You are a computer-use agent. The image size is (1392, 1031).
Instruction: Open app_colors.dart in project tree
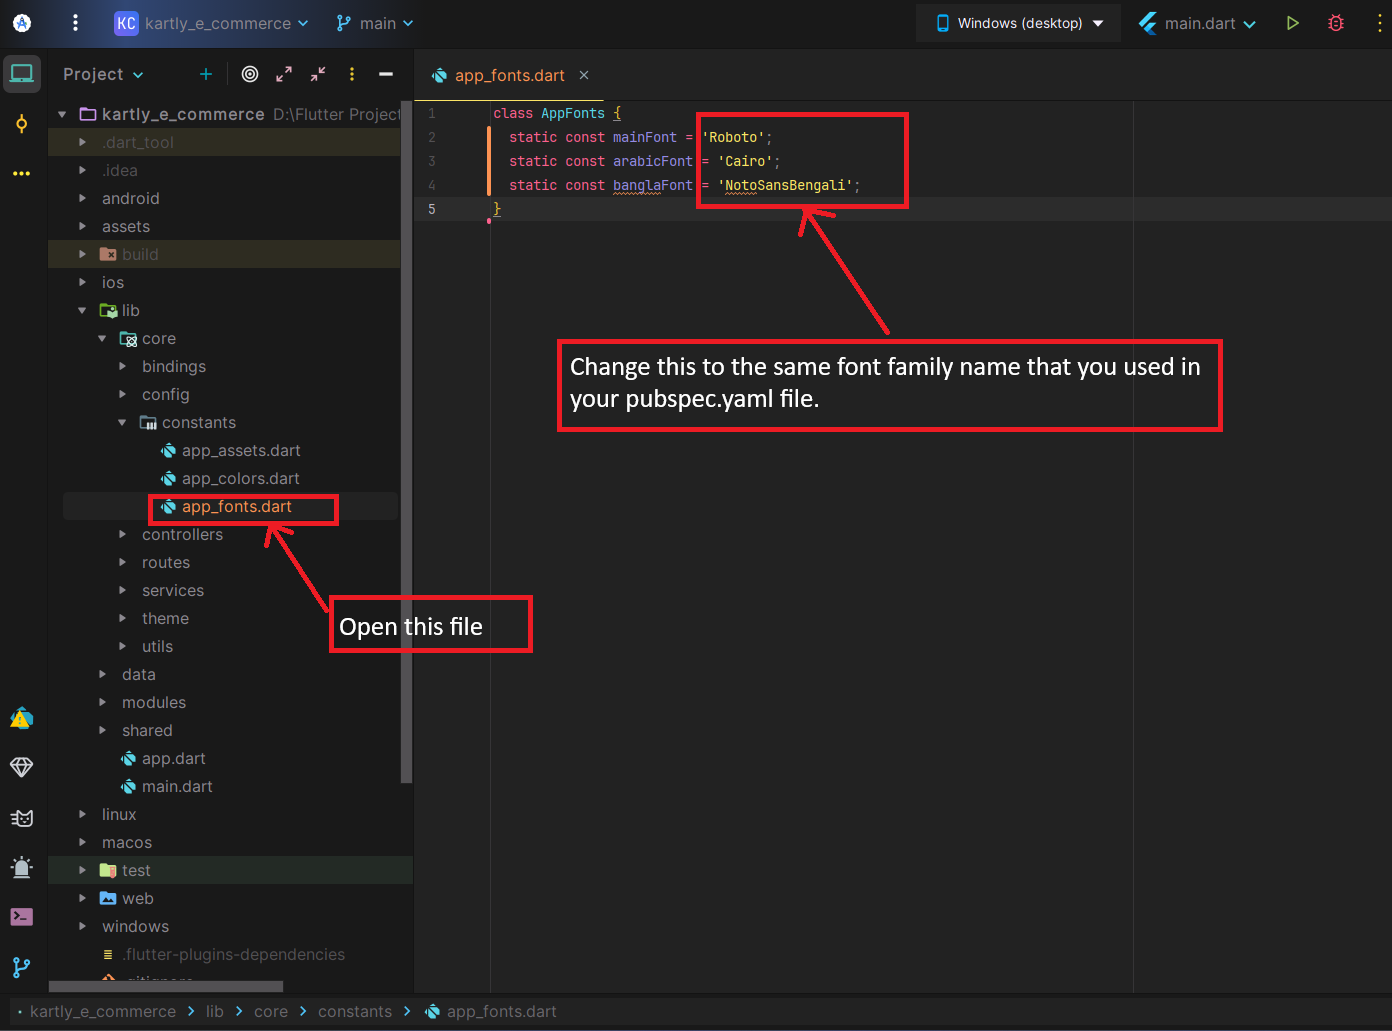click(x=240, y=479)
